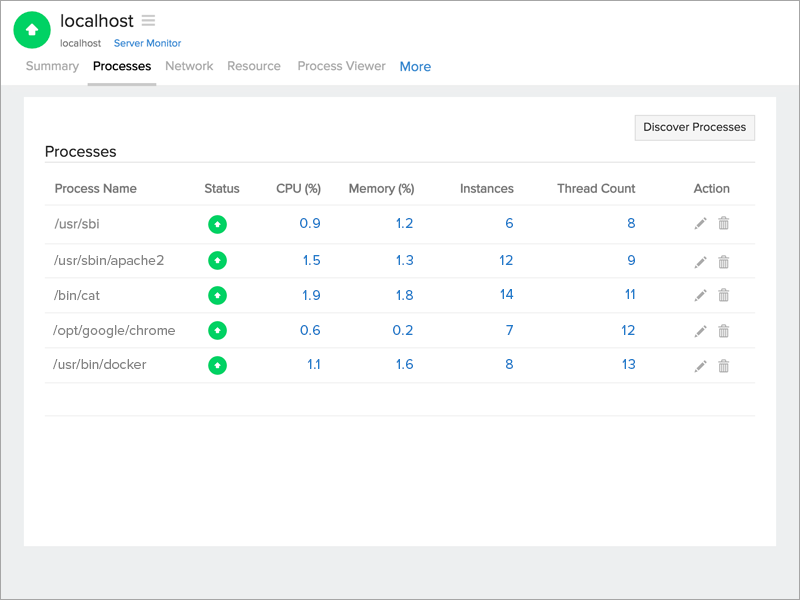Viewport: 800px width, 600px height.
Task: Remove /usr/bin/docker with the trash icon
Action: 724,365
